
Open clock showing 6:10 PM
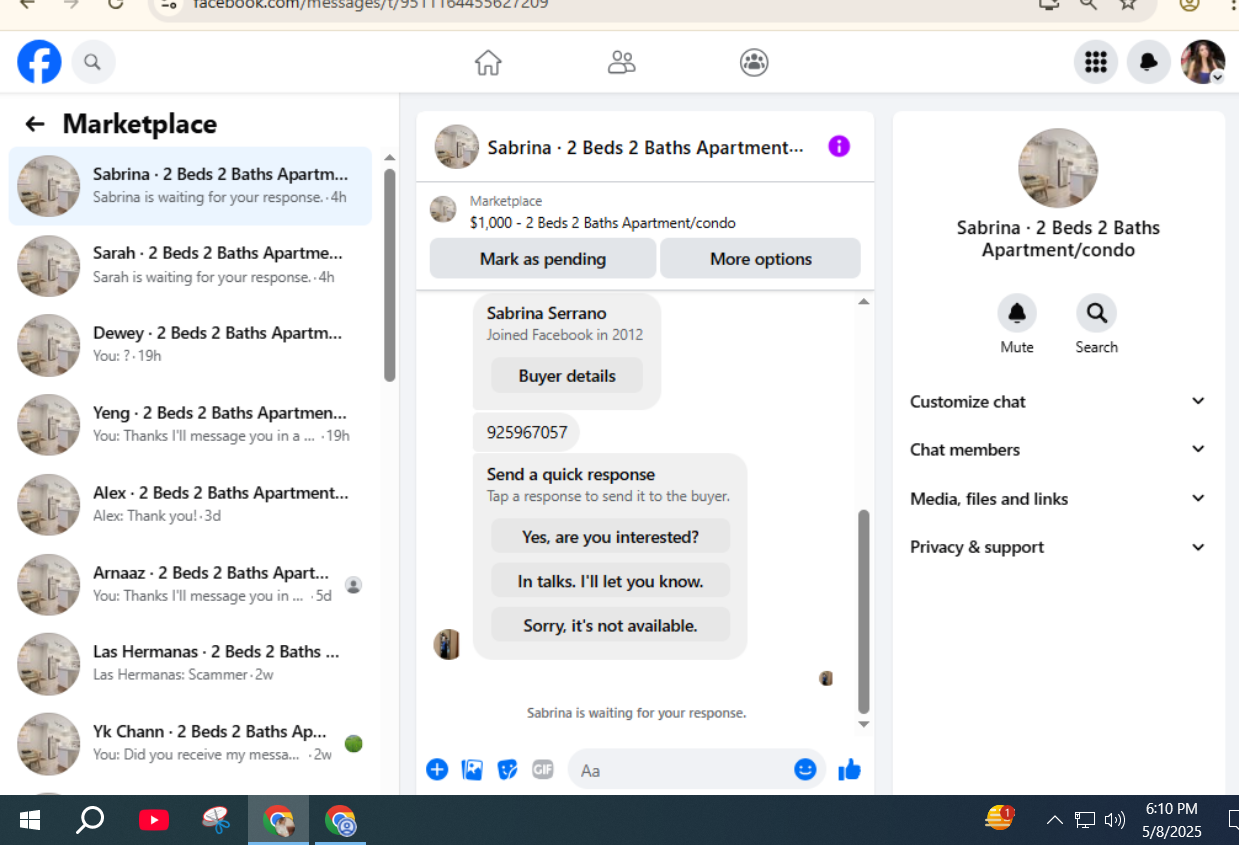[x=1172, y=820]
